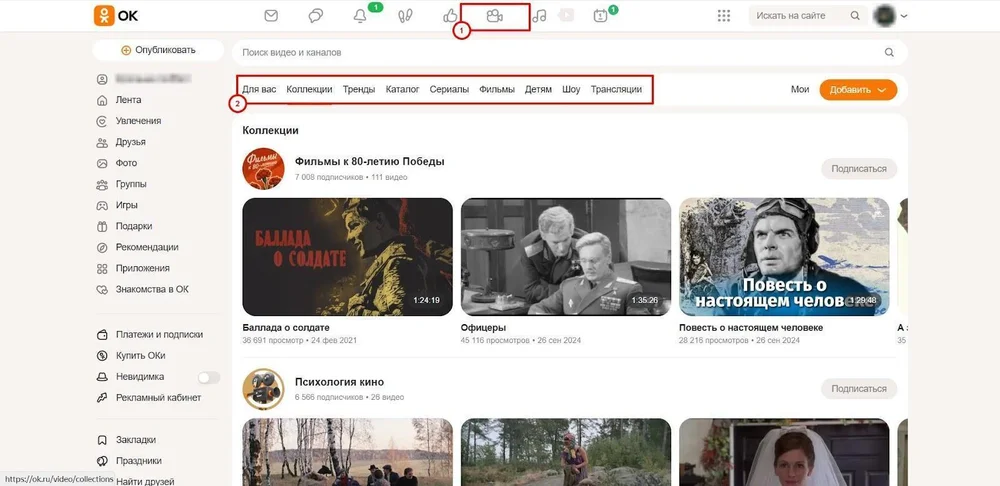Open Рекламный кабинет link
The image size is (1000, 486).
158,397
